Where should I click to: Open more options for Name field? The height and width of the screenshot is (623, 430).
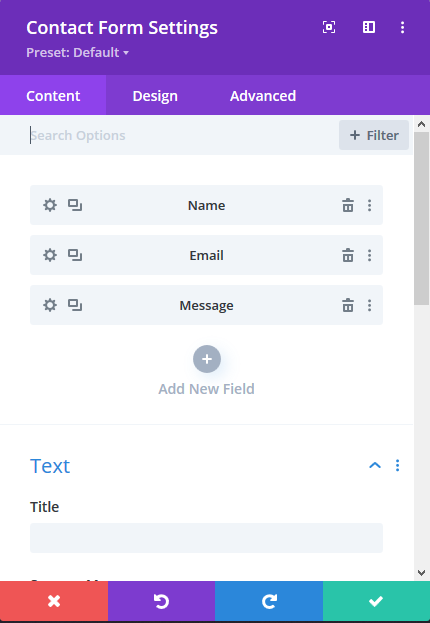click(x=370, y=205)
